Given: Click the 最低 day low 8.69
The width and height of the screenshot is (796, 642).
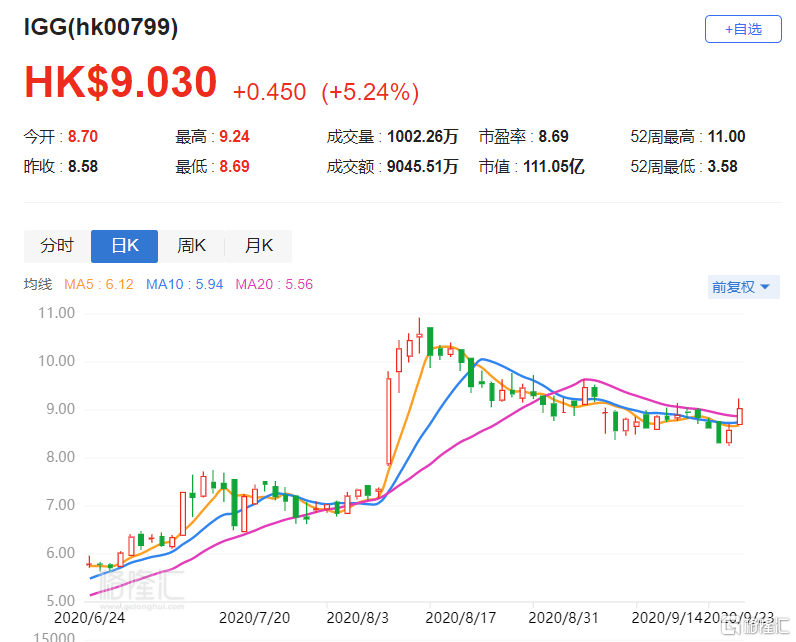Looking at the screenshot, I should pos(234,166).
